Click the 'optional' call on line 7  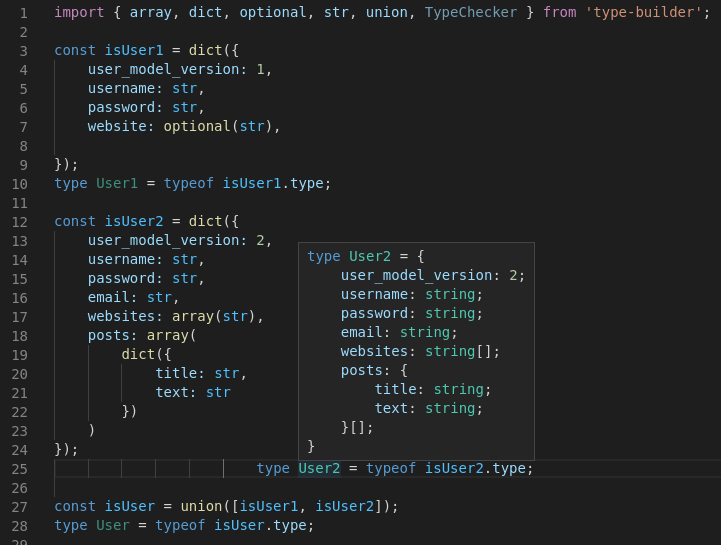click(x=197, y=126)
